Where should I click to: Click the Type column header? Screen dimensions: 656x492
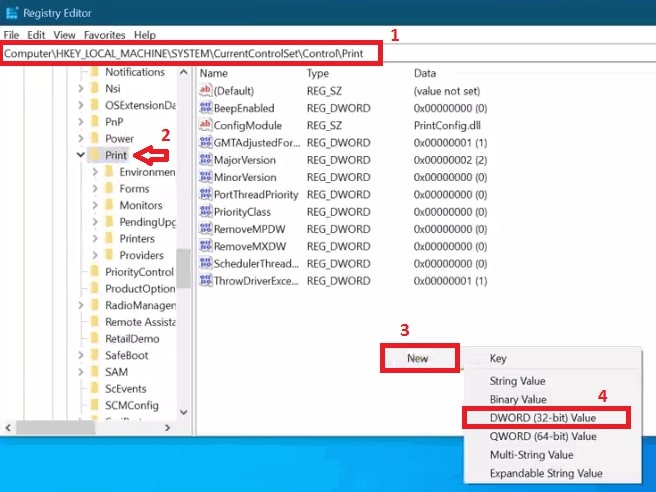[x=318, y=73]
